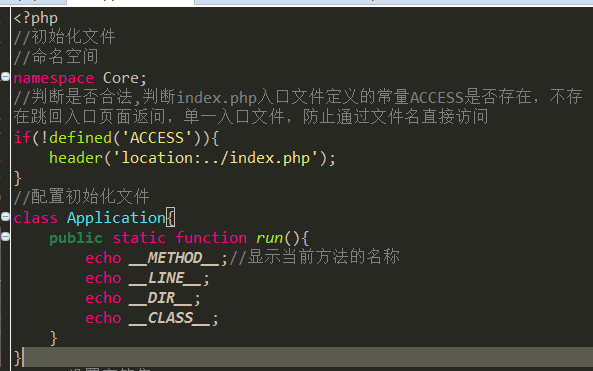Collapse the namespace Core fold marker
The image size is (593, 371).
[x=5, y=77]
